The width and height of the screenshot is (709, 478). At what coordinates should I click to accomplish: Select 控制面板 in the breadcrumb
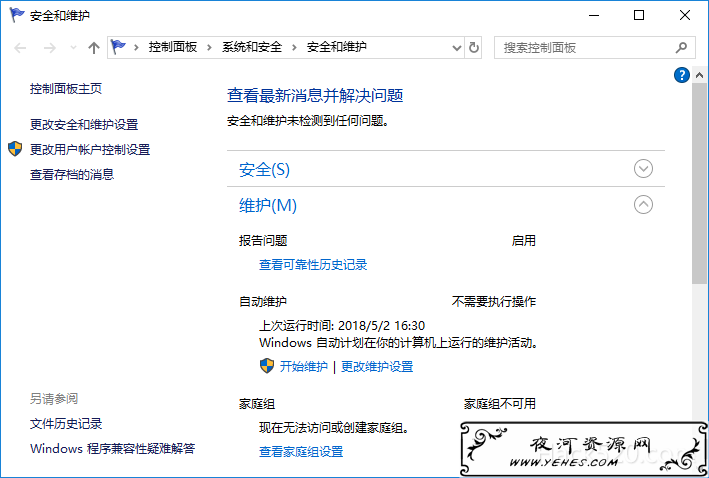point(173,47)
